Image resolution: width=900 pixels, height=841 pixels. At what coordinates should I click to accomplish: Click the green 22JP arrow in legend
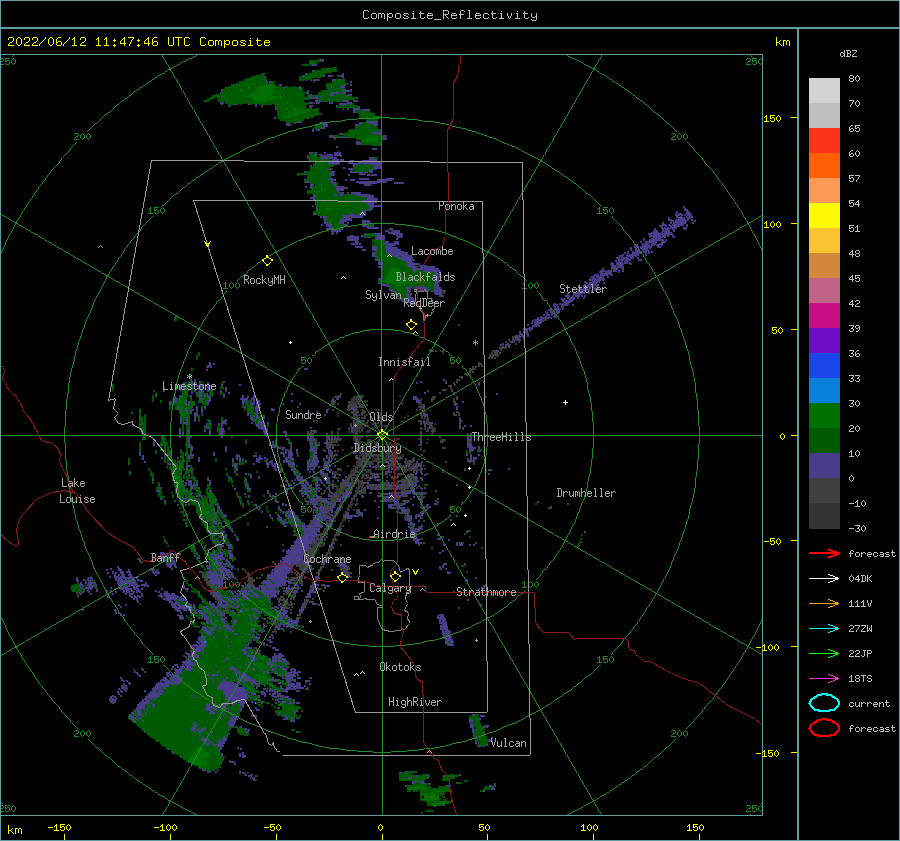coord(824,653)
